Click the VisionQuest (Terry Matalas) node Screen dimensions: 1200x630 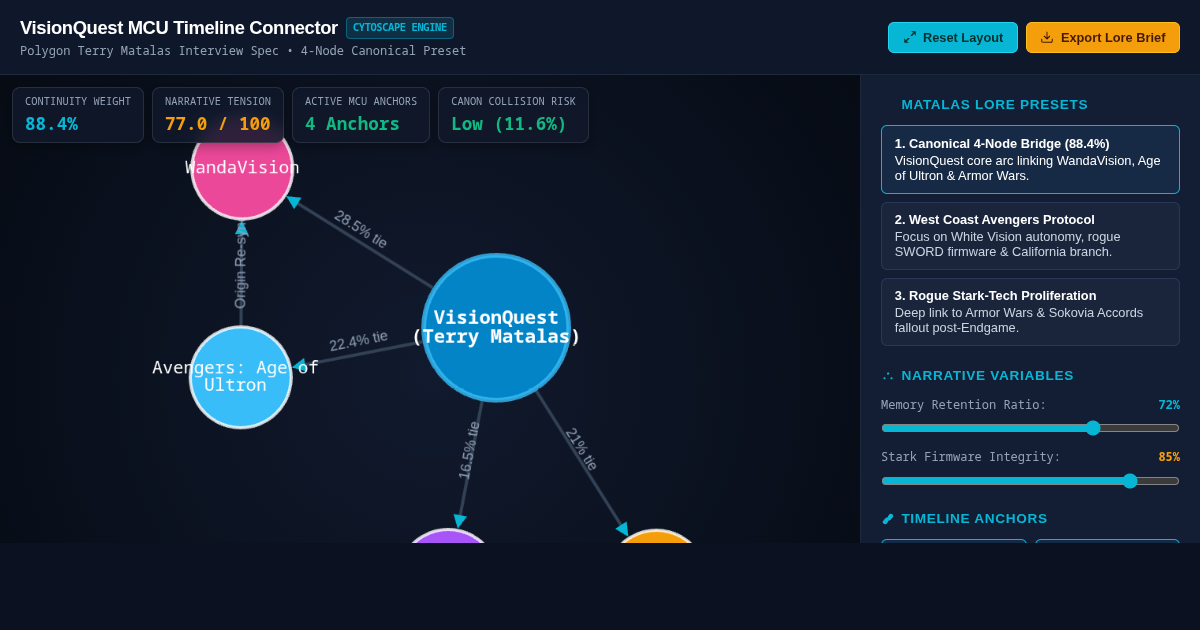point(496,328)
